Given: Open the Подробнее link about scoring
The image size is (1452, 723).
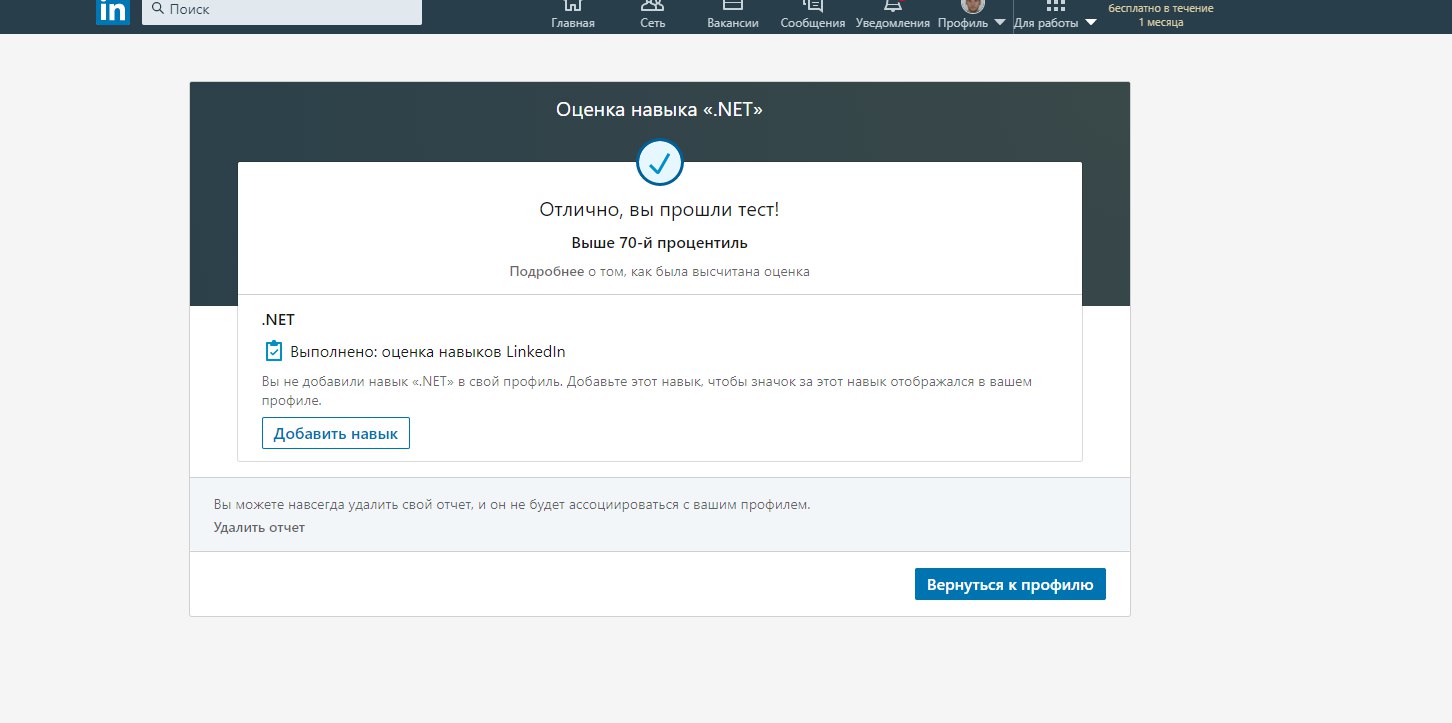Looking at the screenshot, I should click(x=546, y=271).
